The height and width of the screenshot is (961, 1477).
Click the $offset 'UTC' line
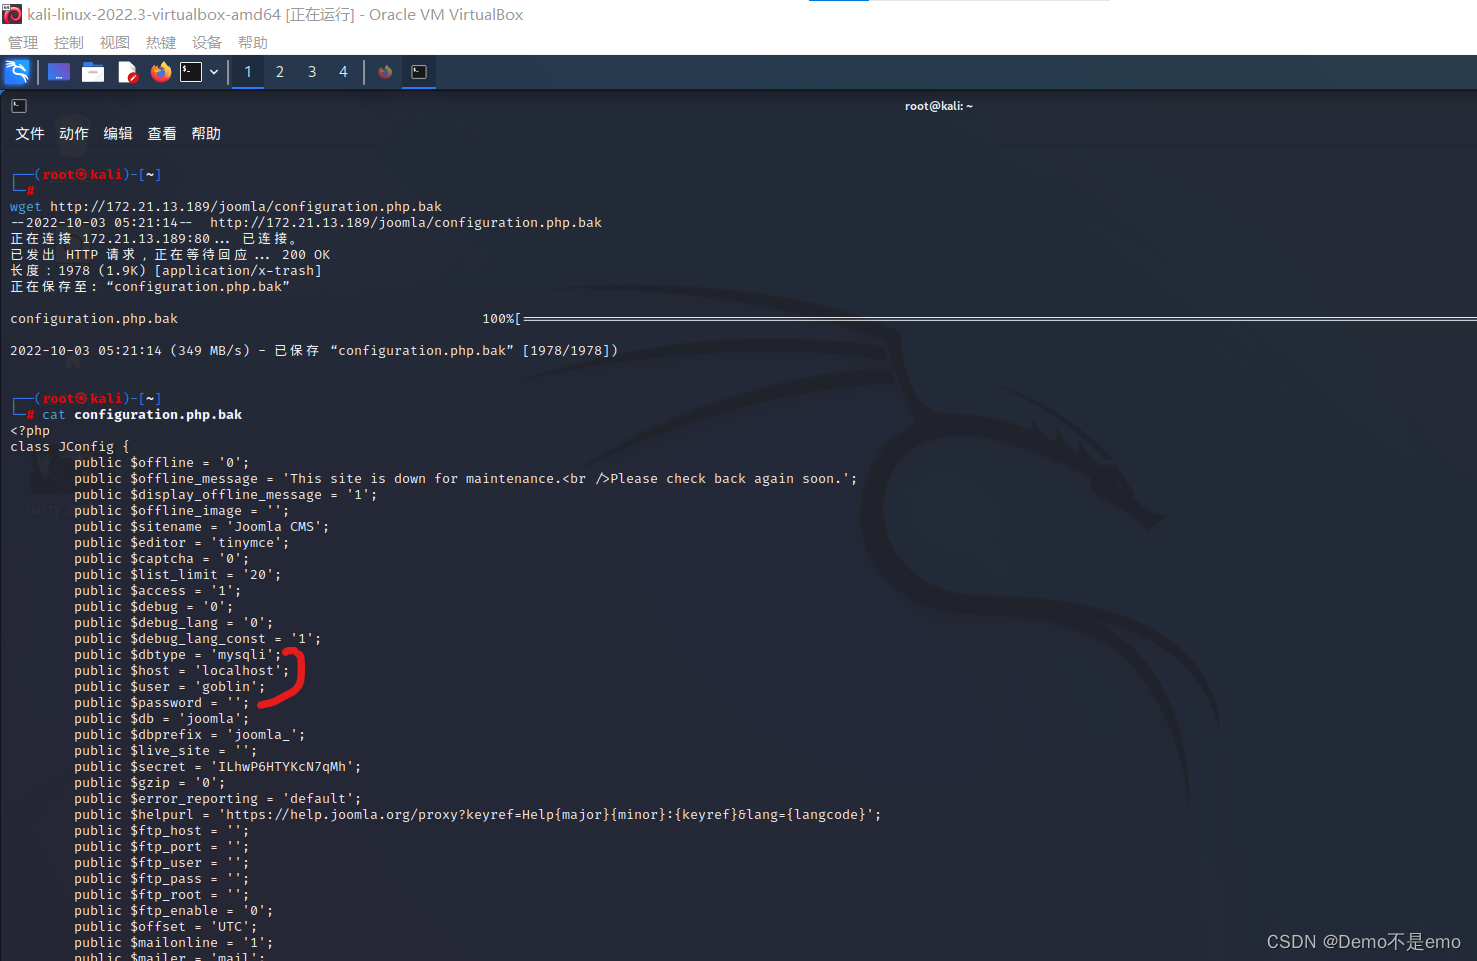pos(166,927)
